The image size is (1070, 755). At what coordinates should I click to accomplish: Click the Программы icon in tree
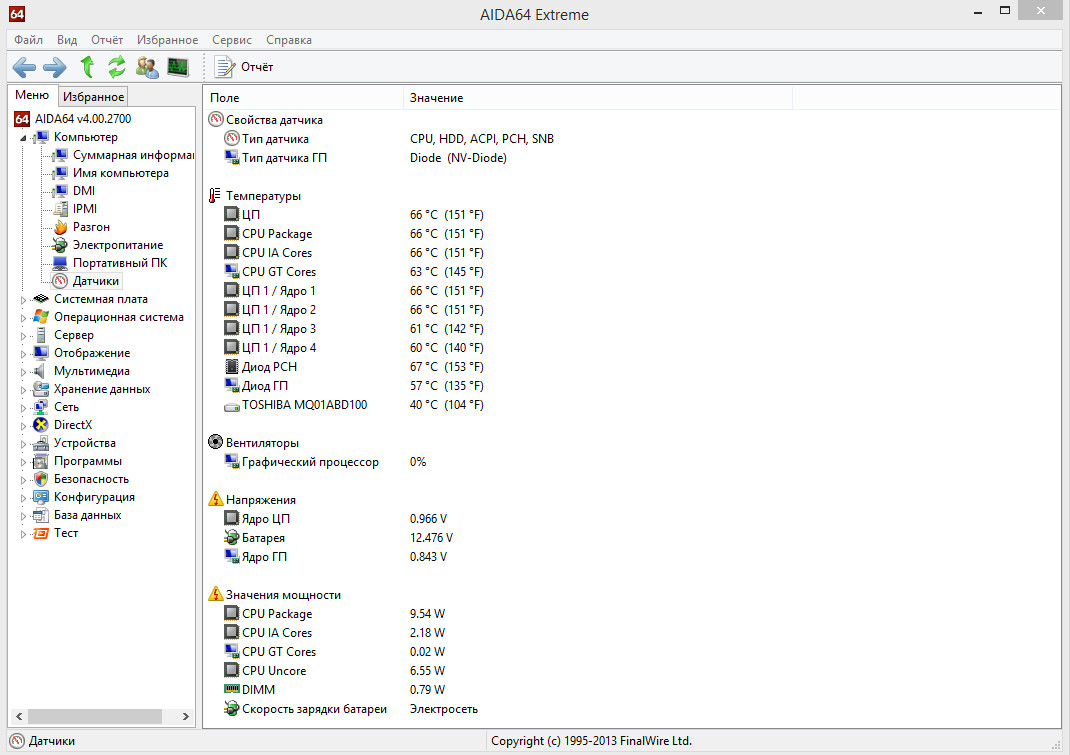[x=41, y=461]
